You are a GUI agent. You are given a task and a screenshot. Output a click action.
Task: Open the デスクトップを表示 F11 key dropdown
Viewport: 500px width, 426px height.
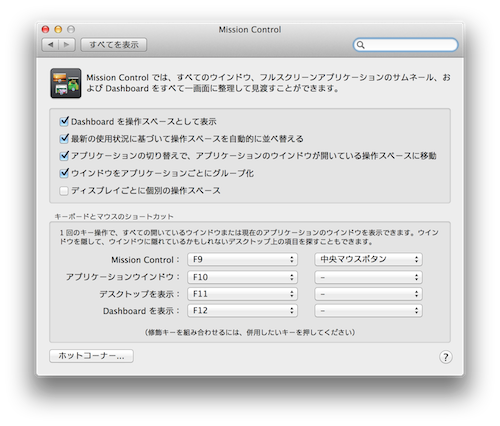pos(242,294)
